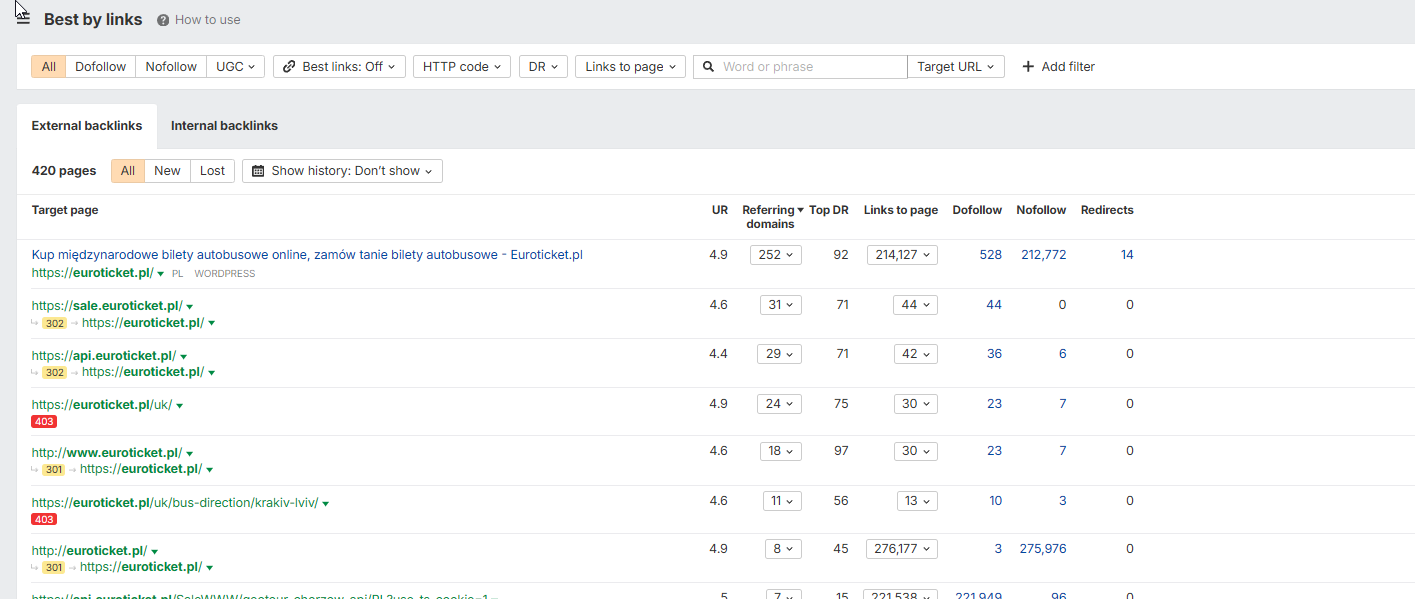Open Best links: Off dropdown

point(339,67)
